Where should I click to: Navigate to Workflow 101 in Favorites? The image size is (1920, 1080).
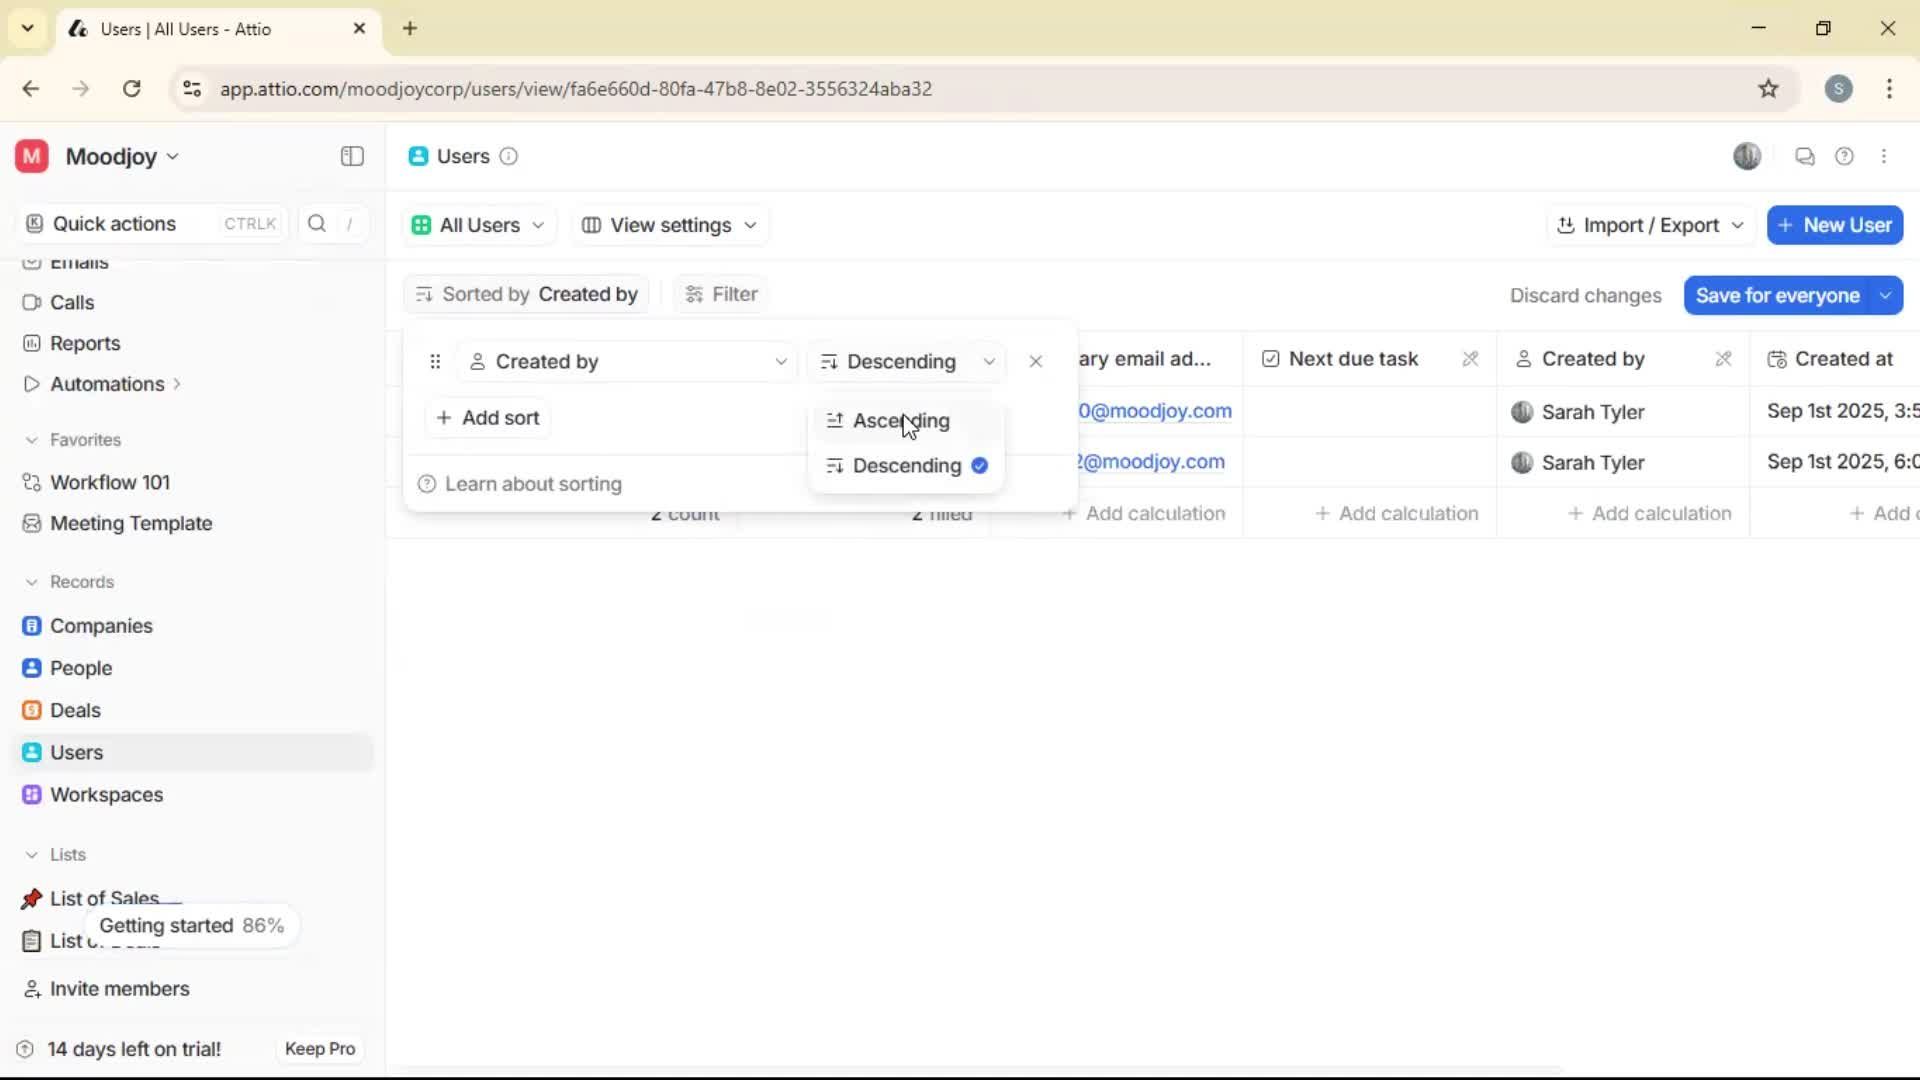tap(108, 482)
